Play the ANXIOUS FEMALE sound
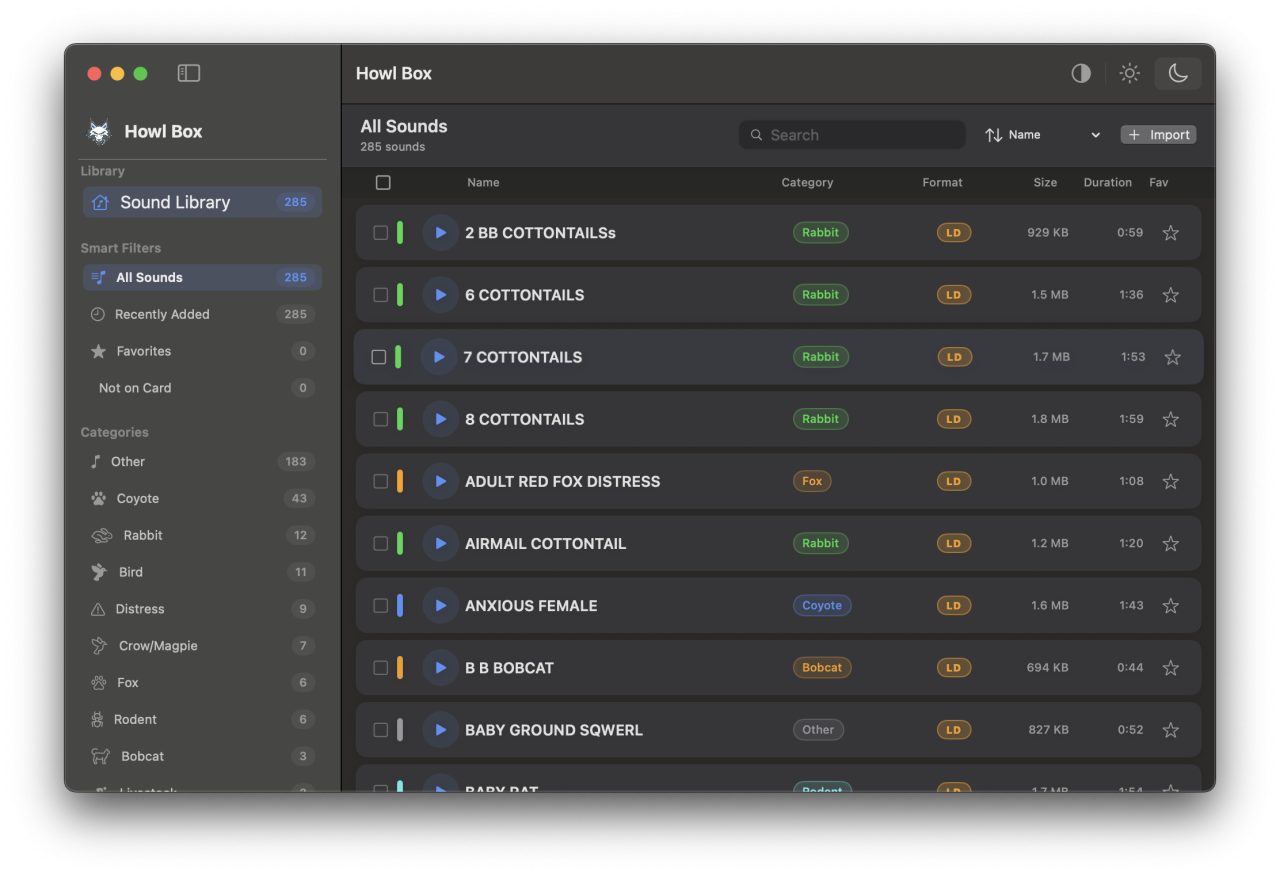 pyautogui.click(x=440, y=606)
